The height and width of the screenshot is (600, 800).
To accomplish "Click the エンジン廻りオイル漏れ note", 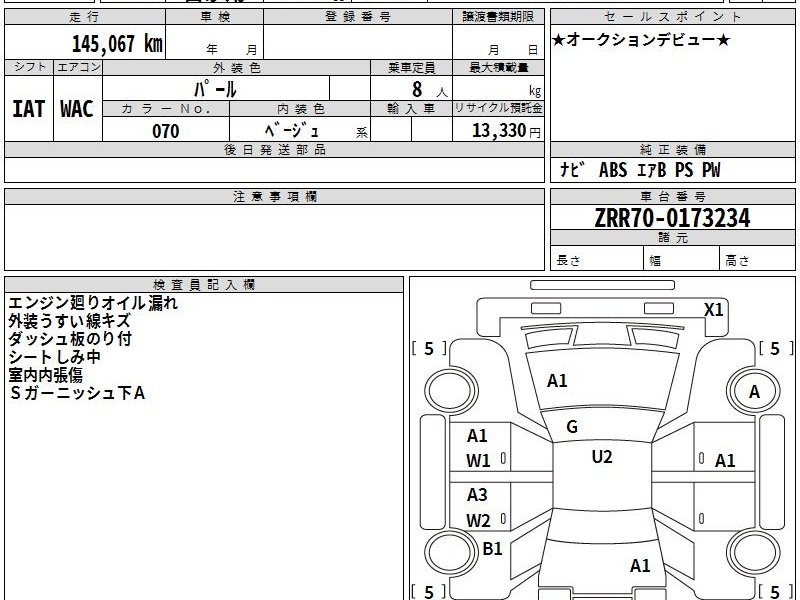I will click(93, 303).
